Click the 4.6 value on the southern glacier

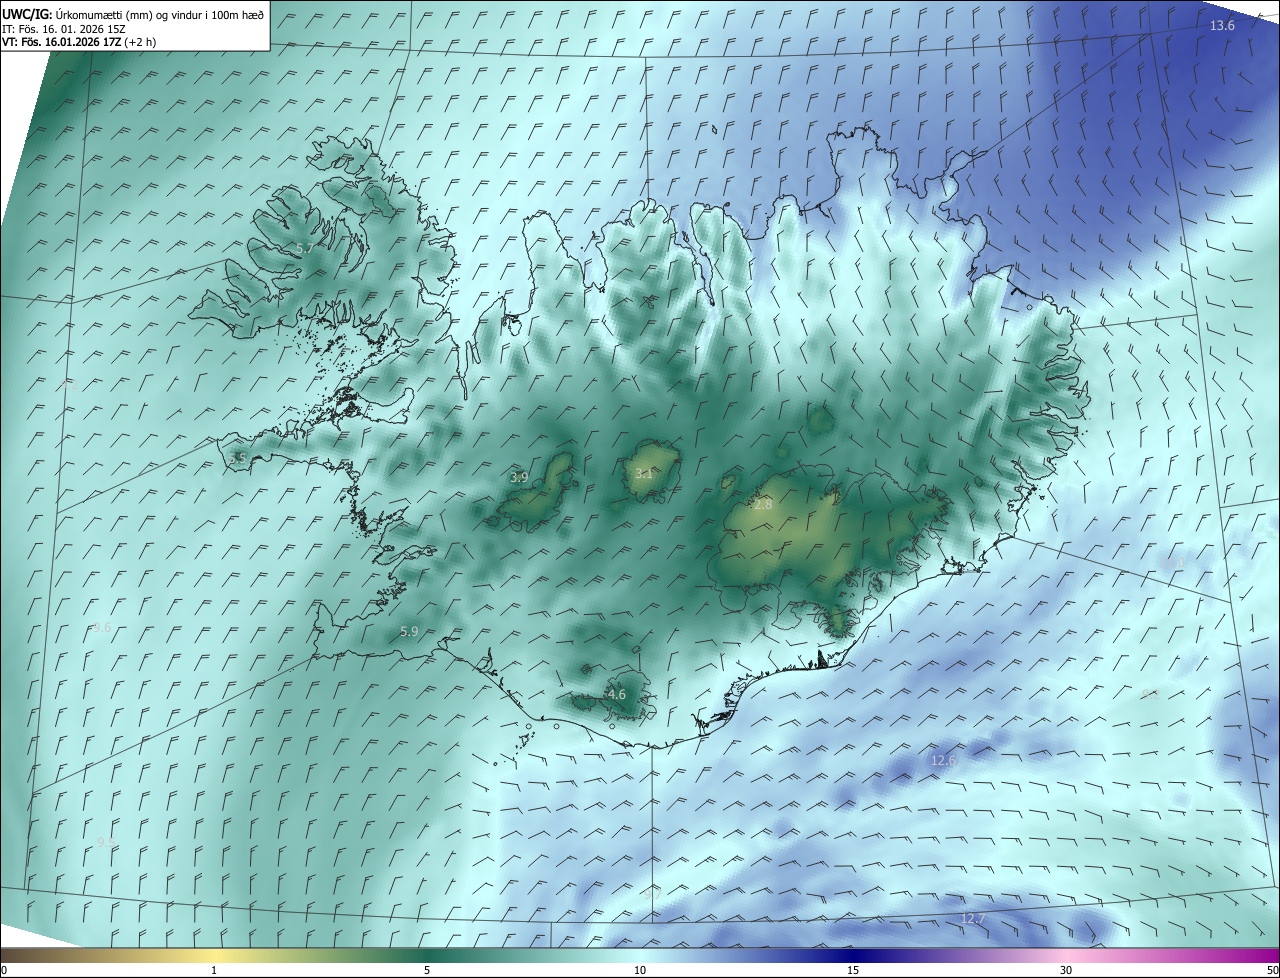(x=616, y=694)
